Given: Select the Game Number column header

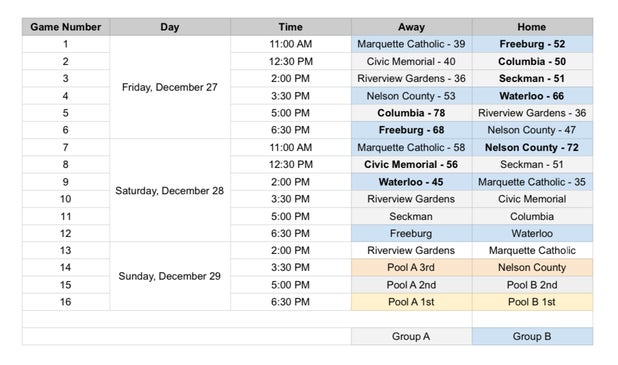Looking at the screenshot, I should coord(66,27).
